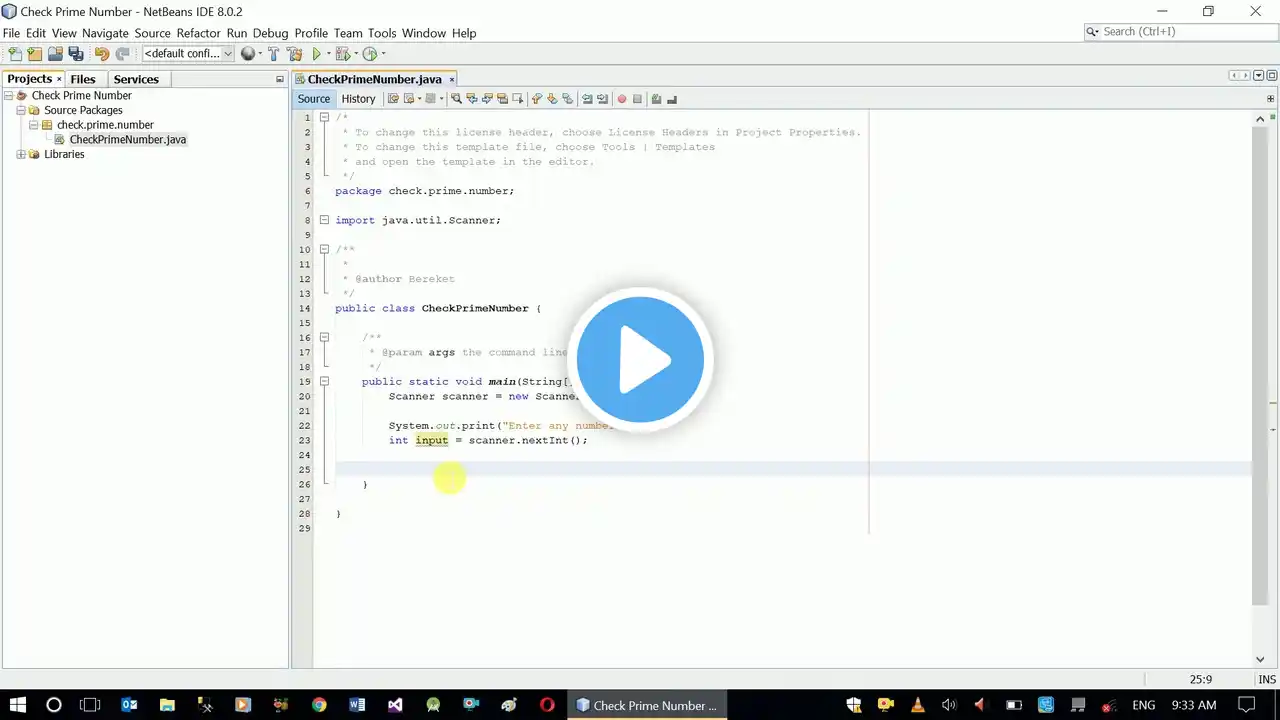Screen dimensions: 1280x720
Task: Click the Find Selection magnifier icon
Action: click(456, 99)
